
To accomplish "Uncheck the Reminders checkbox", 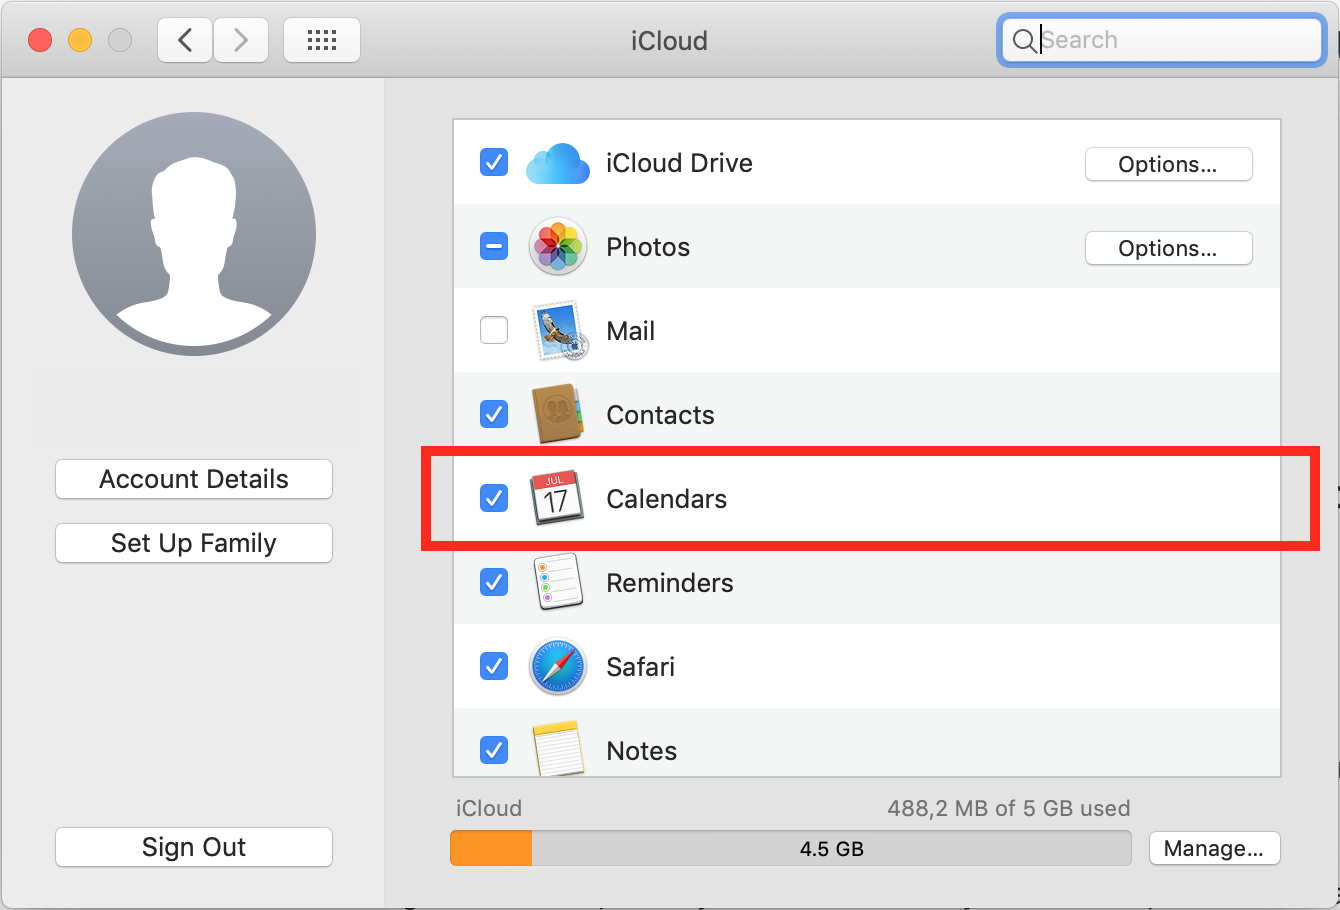I will pyautogui.click(x=494, y=582).
